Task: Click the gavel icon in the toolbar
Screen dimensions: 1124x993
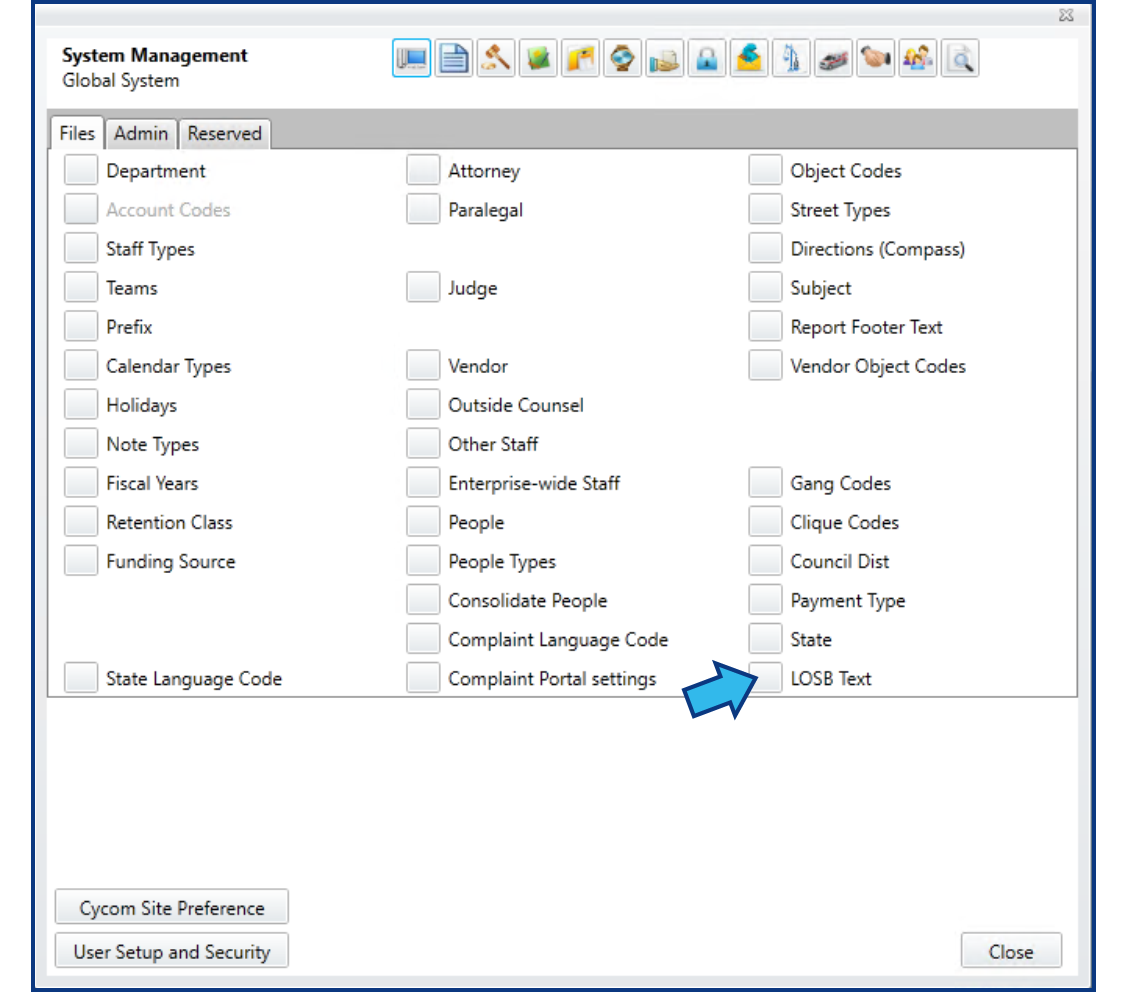Action: tap(495, 58)
